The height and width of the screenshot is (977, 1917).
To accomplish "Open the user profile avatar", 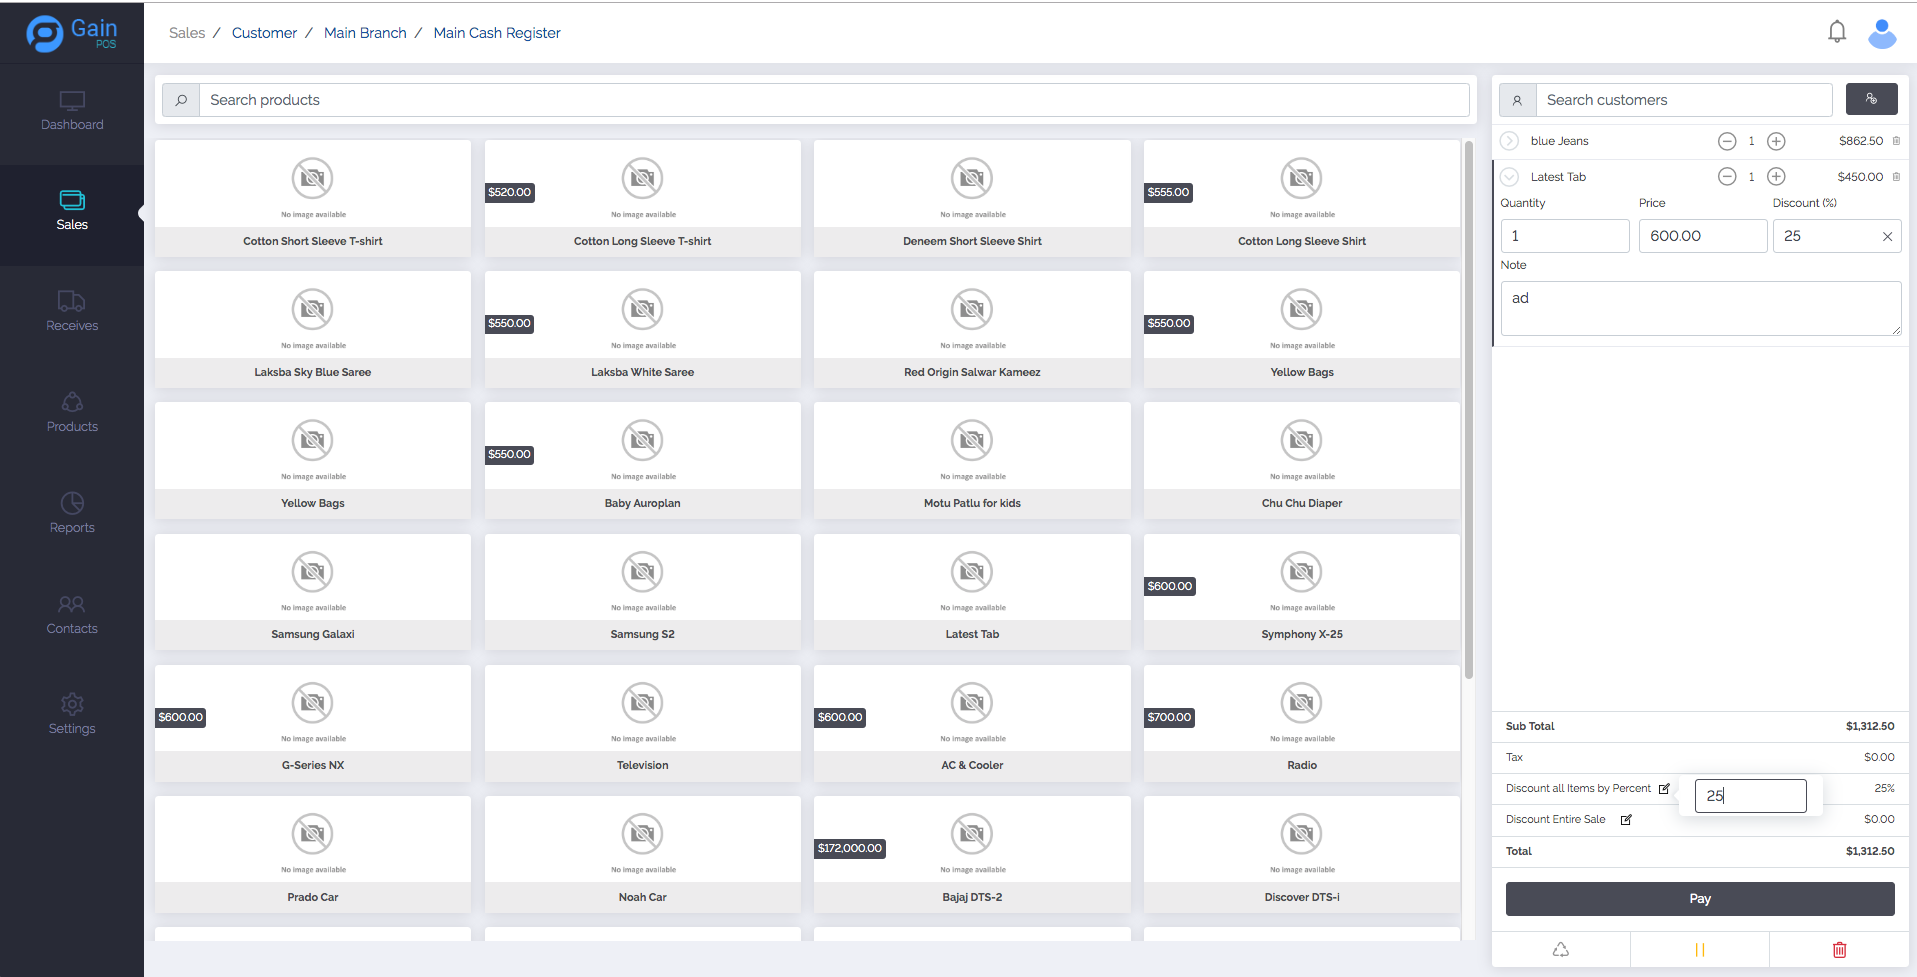I will [1881, 33].
